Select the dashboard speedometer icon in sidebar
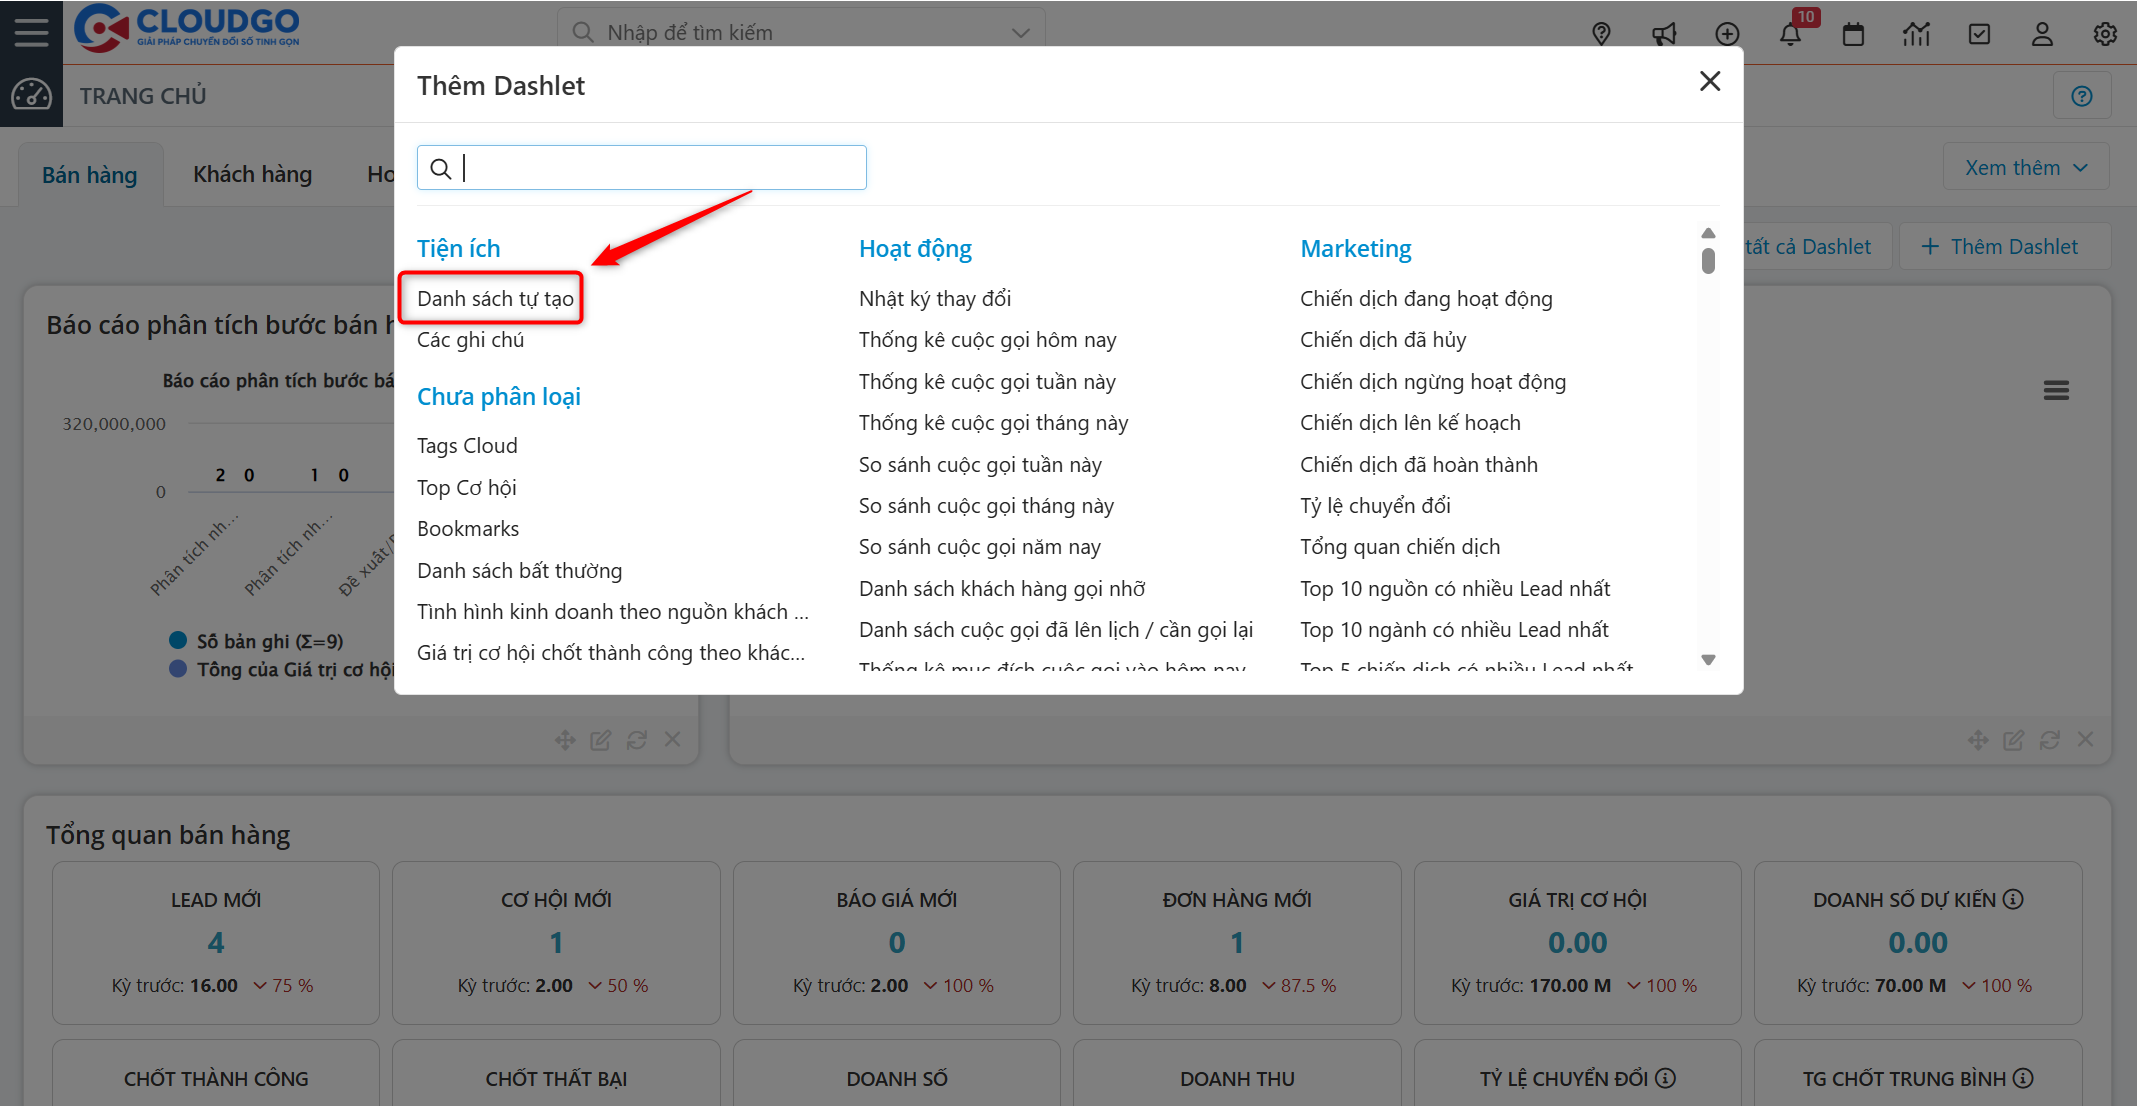 click(x=31, y=95)
